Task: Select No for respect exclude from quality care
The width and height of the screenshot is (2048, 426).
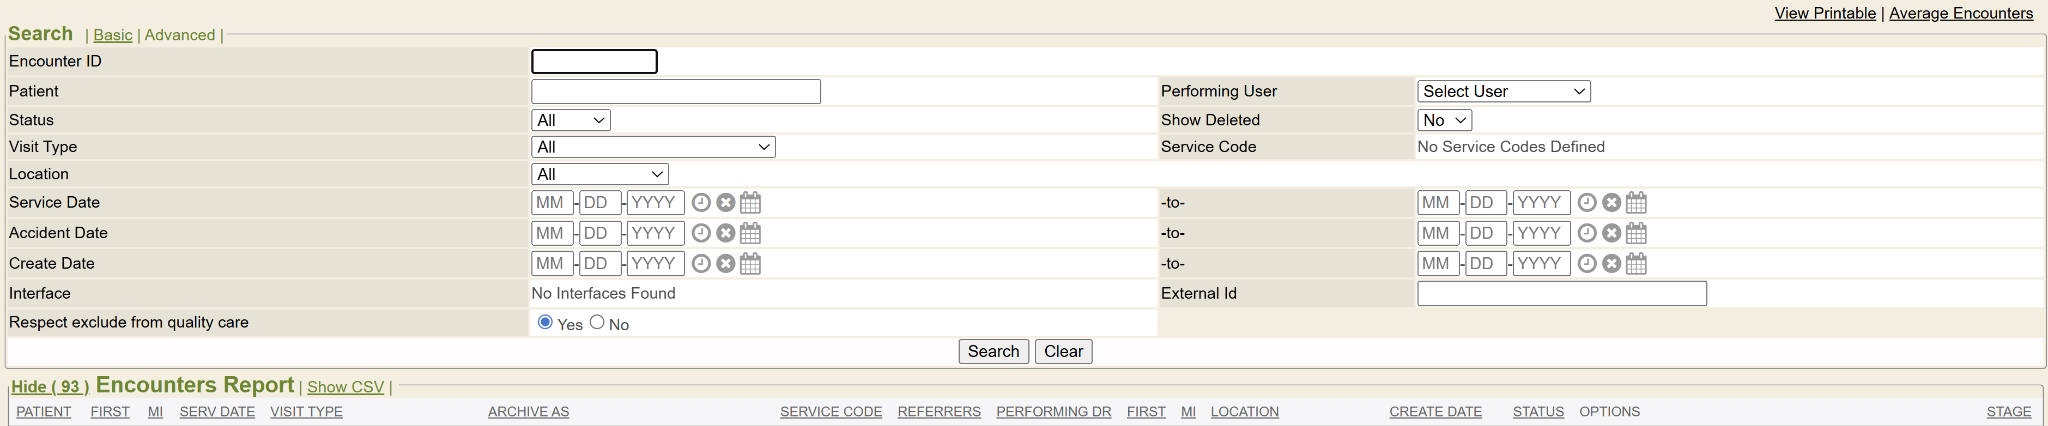Action: point(597,322)
